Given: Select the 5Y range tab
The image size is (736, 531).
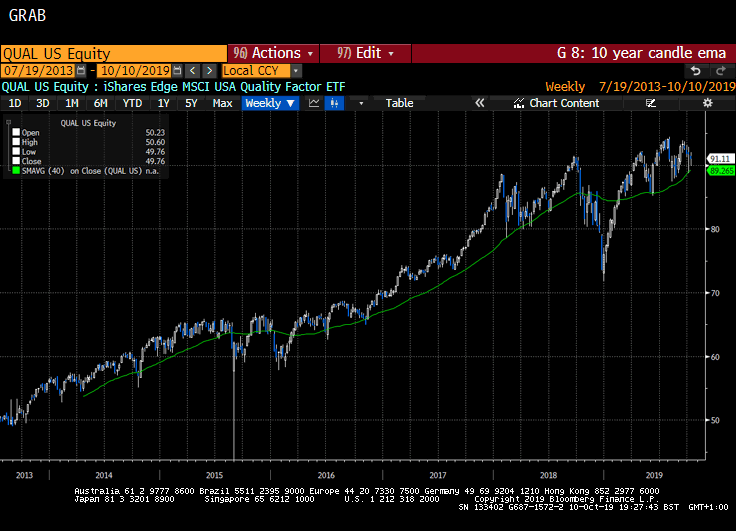Looking at the screenshot, I should tap(191, 103).
